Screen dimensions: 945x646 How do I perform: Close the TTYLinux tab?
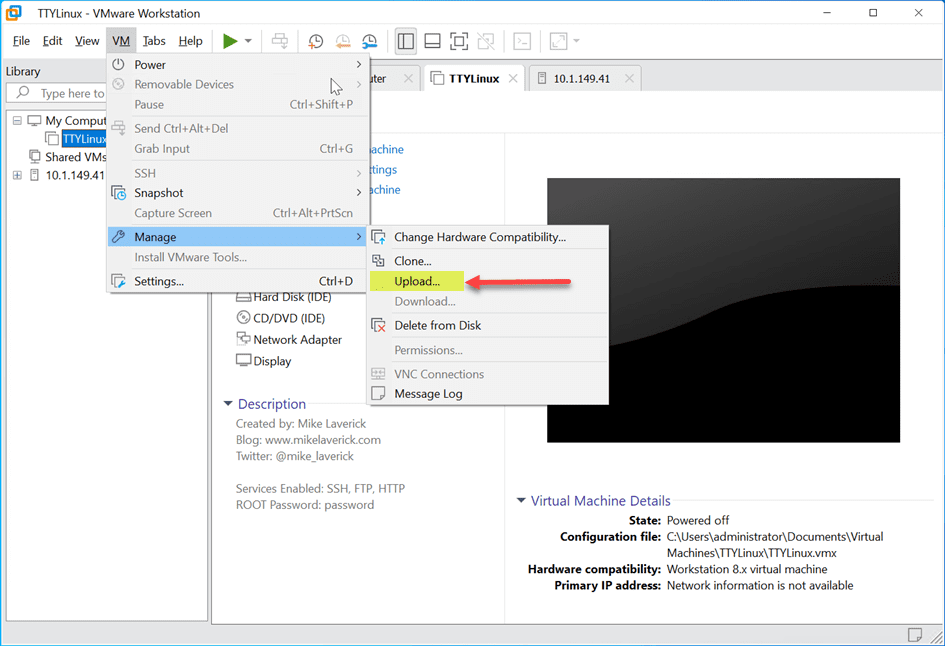coord(513,78)
